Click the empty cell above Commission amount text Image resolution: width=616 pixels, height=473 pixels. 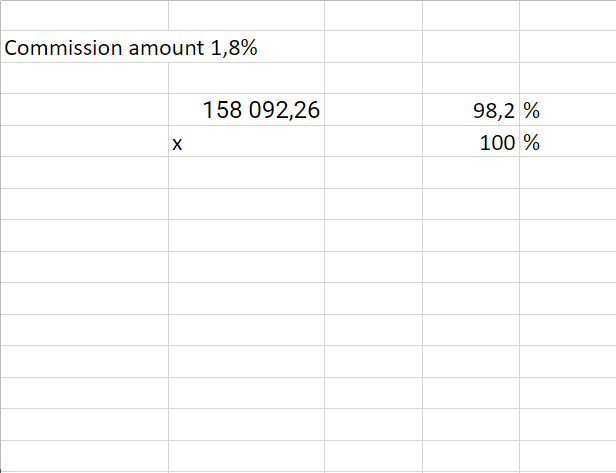(84, 15)
